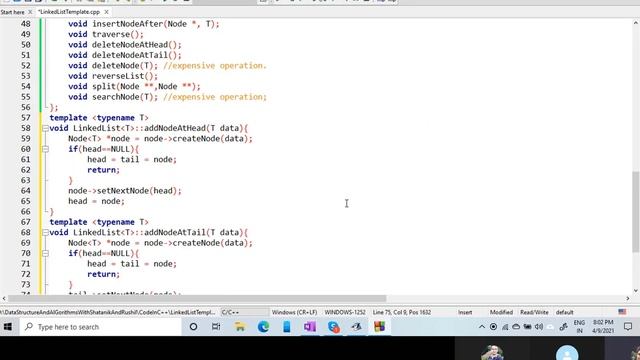Show hidden system tray icons chevron
This screenshot has width=640, height=360.
coord(482,327)
